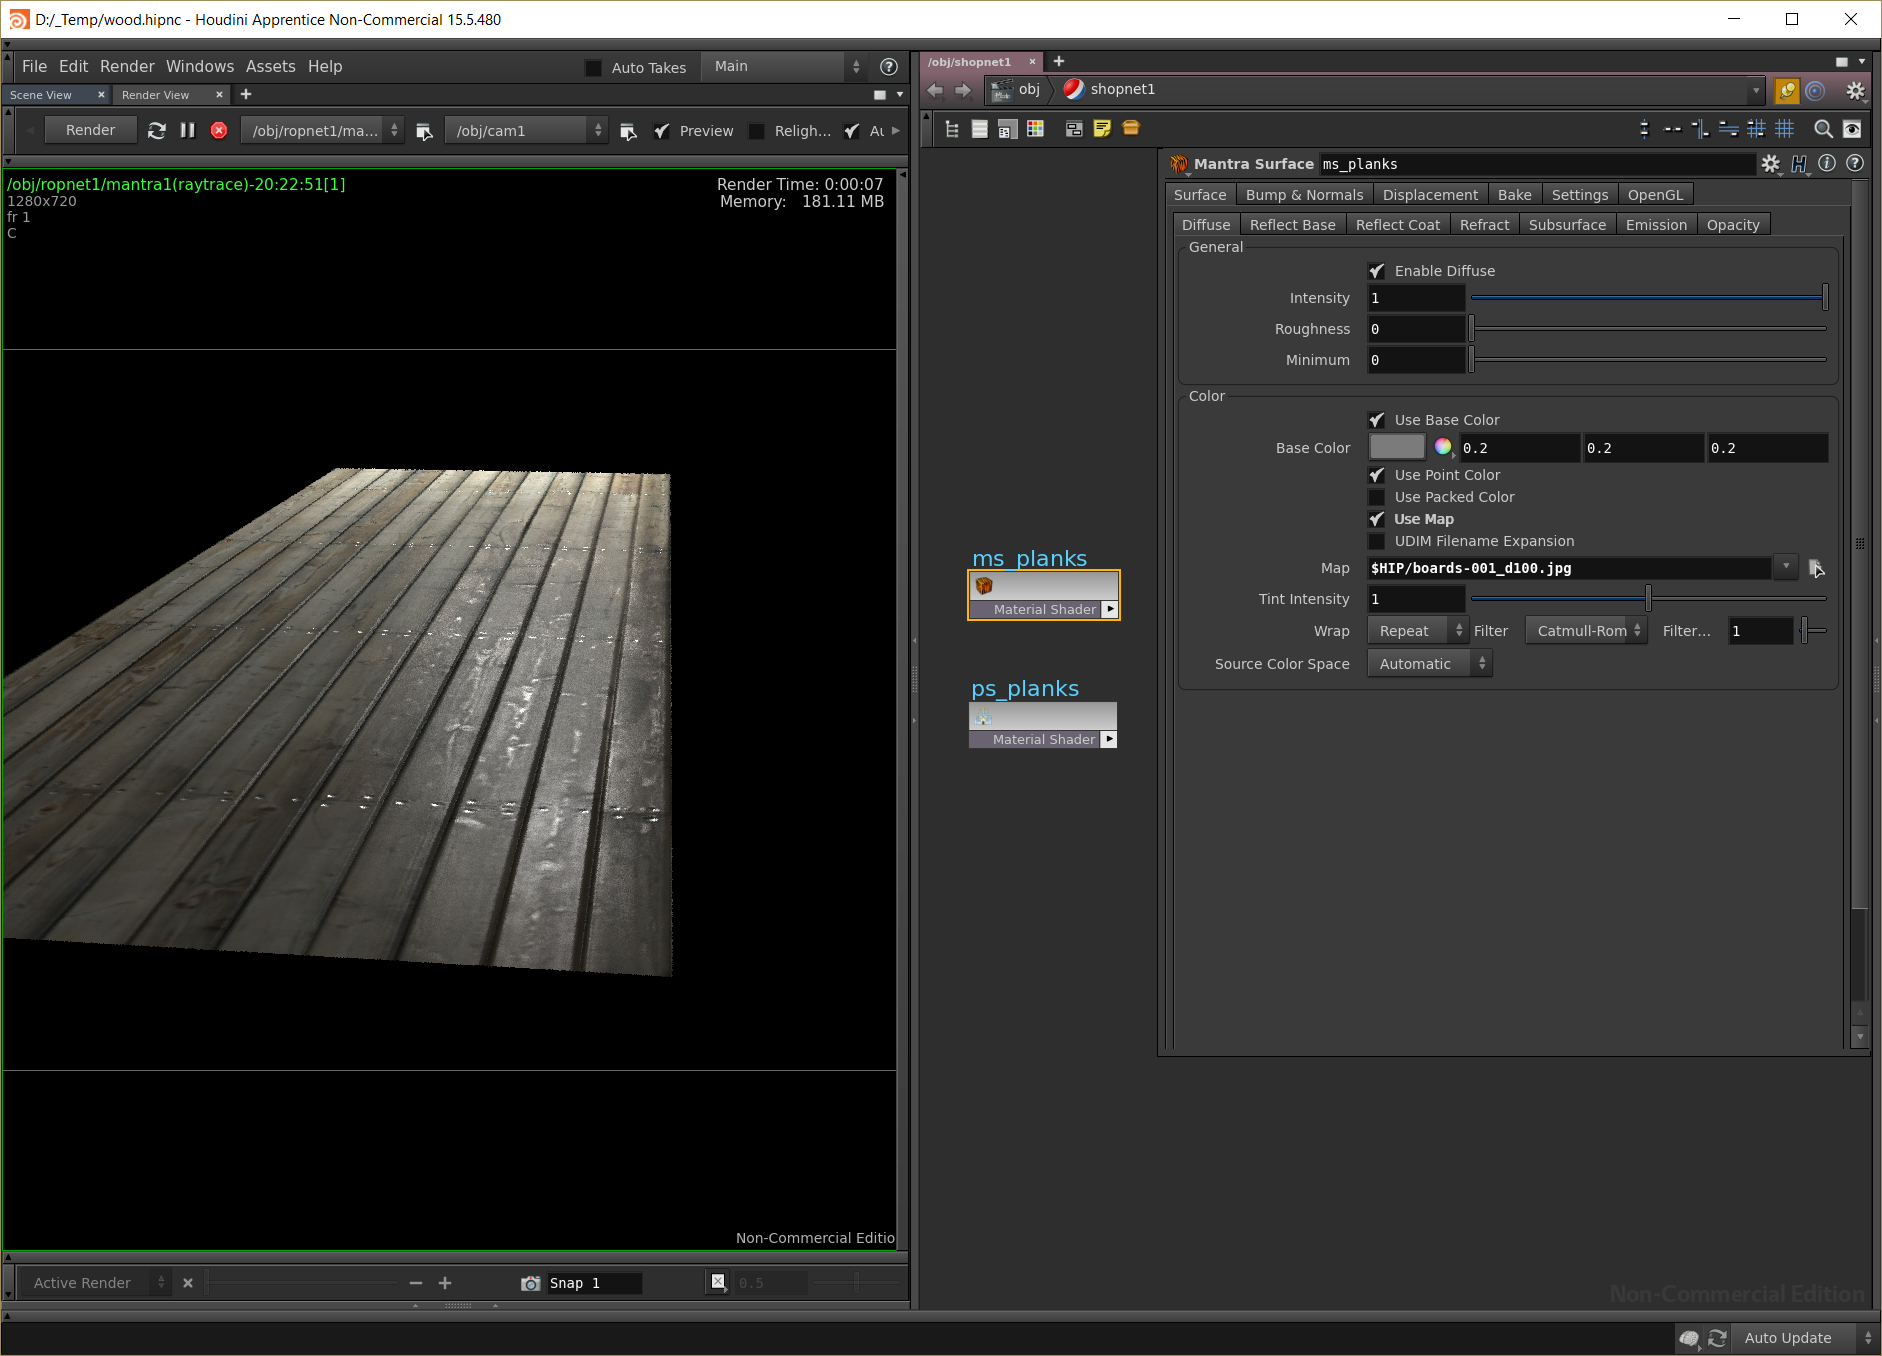The width and height of the screenshot is (1882, 1356).
Task: Open the Bump & Normals tab
Action: [x=1304, y=195]
